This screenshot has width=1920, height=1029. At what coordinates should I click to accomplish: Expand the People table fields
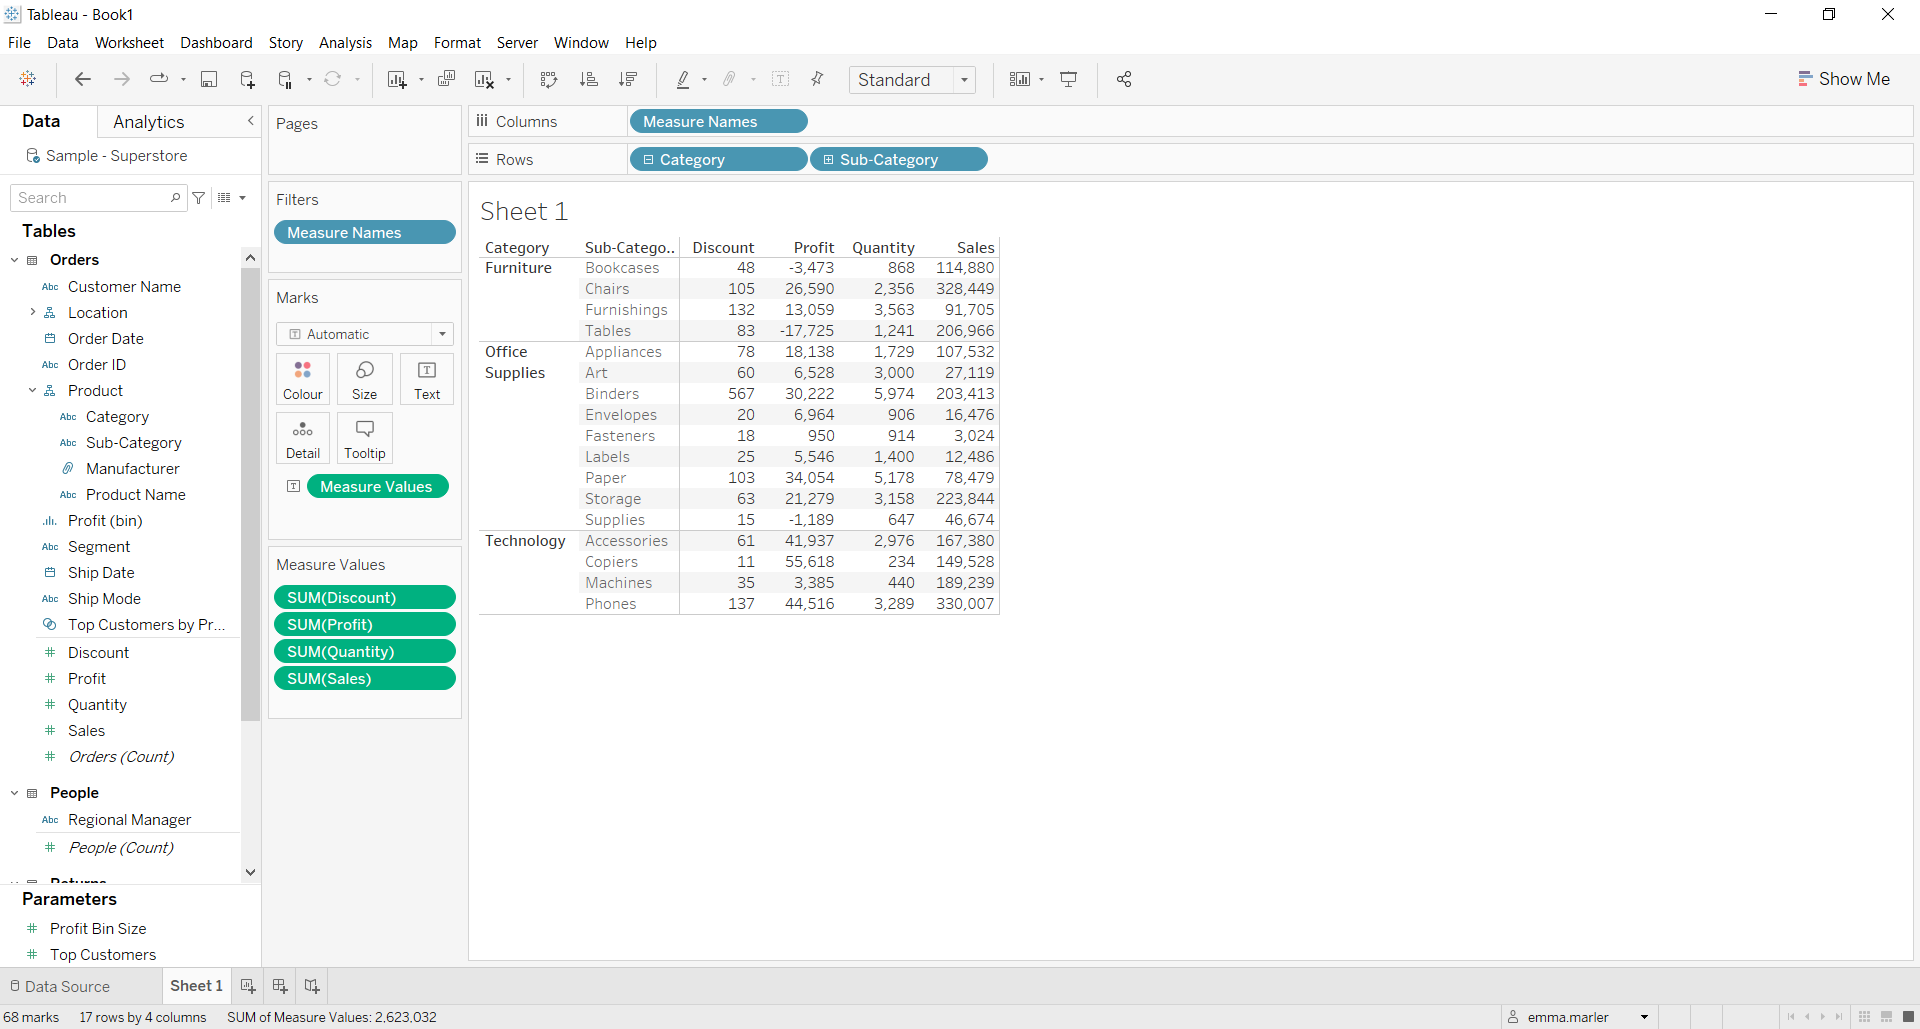[x=14, y=792]
